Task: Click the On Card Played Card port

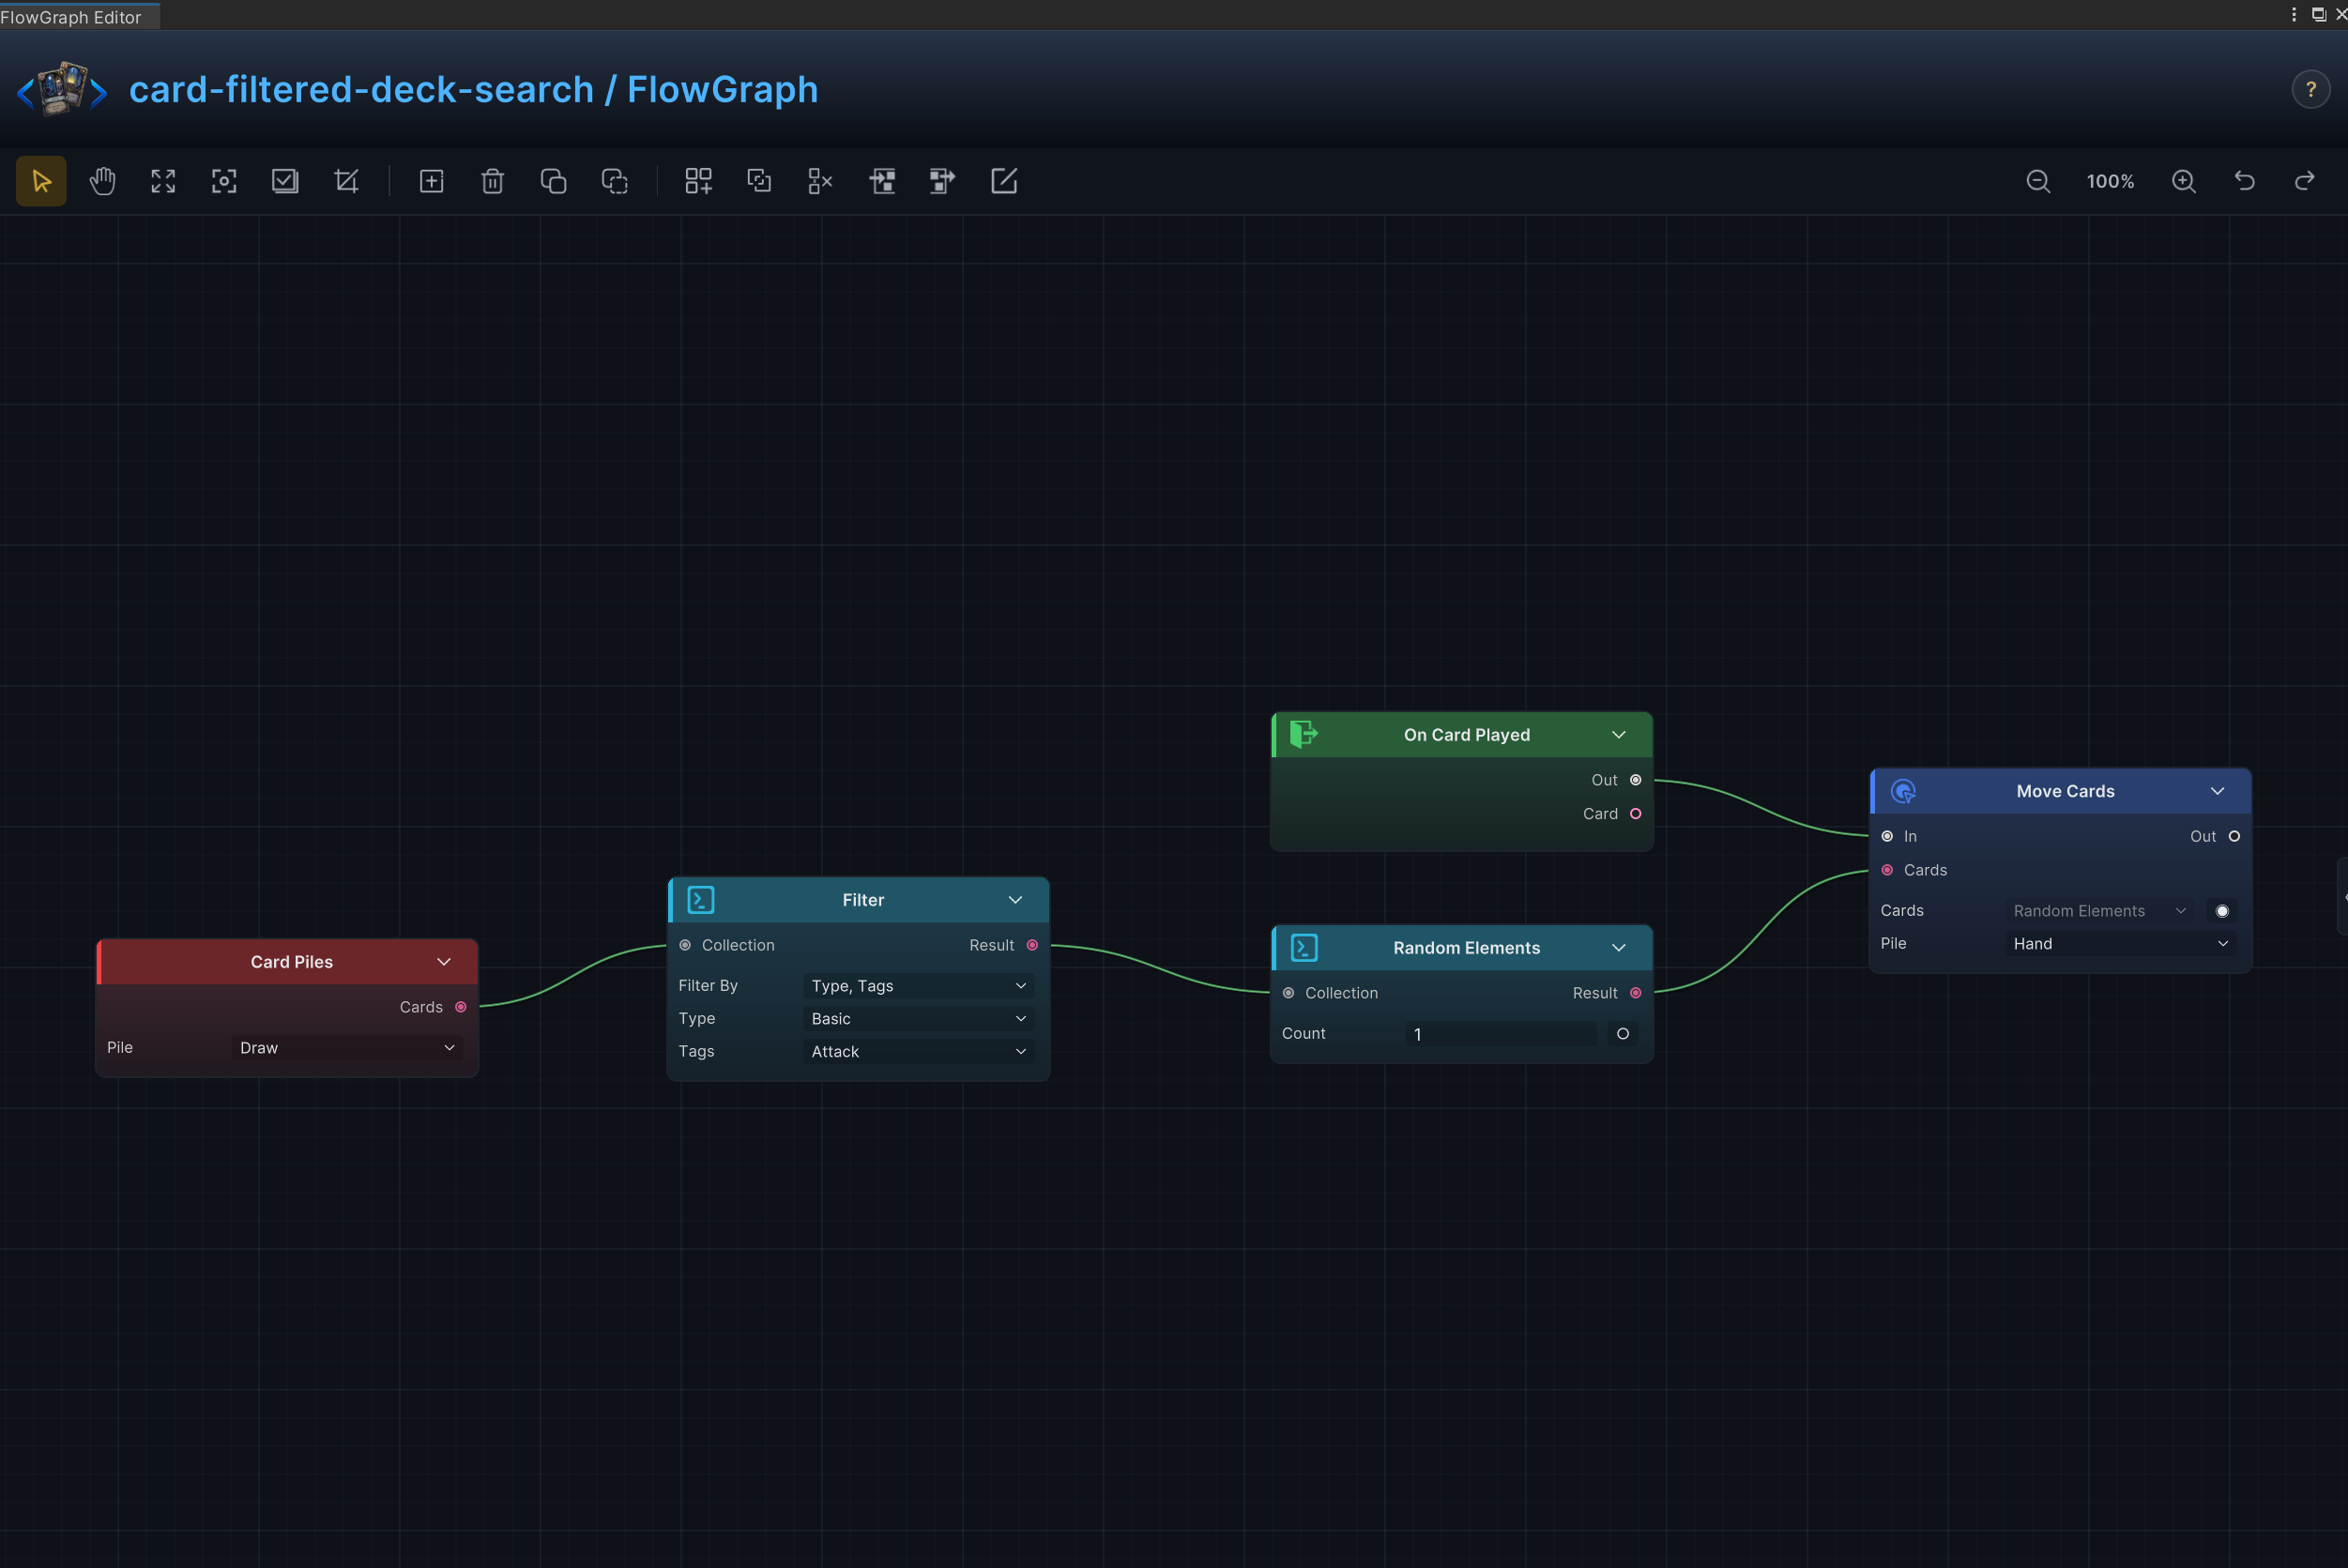Action: (x=1636, y=814)
